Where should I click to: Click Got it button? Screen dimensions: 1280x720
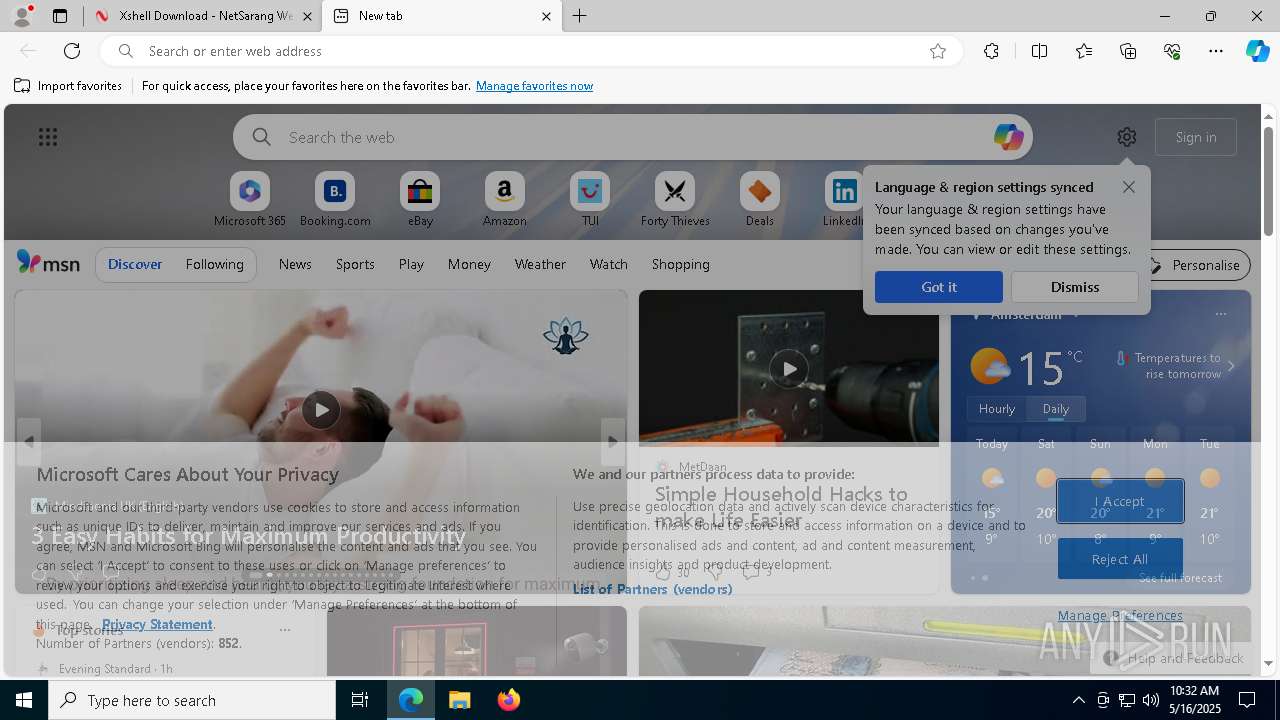point(939,287)
